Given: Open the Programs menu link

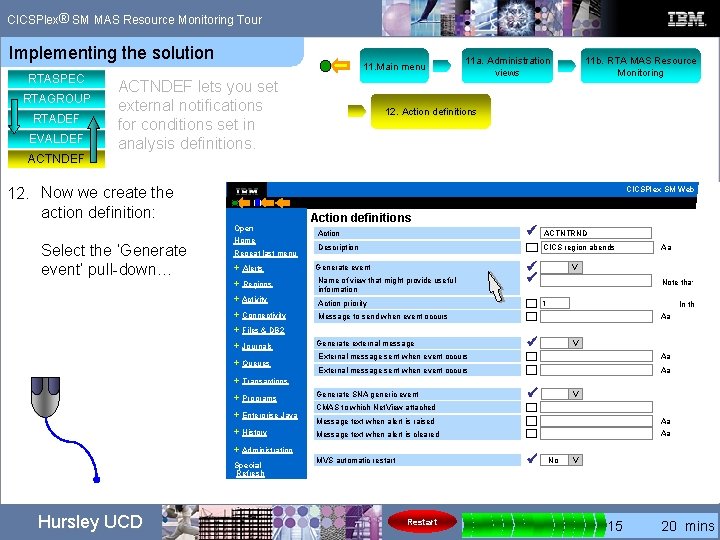Looking at the screenshot, I should click(x=259, y=399).
